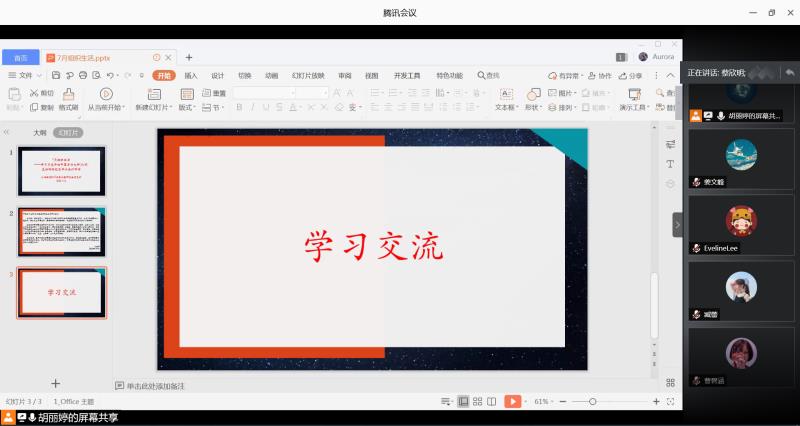
Task: Click the add slide plus icon below thumbnails
Action: coord(56,383)
